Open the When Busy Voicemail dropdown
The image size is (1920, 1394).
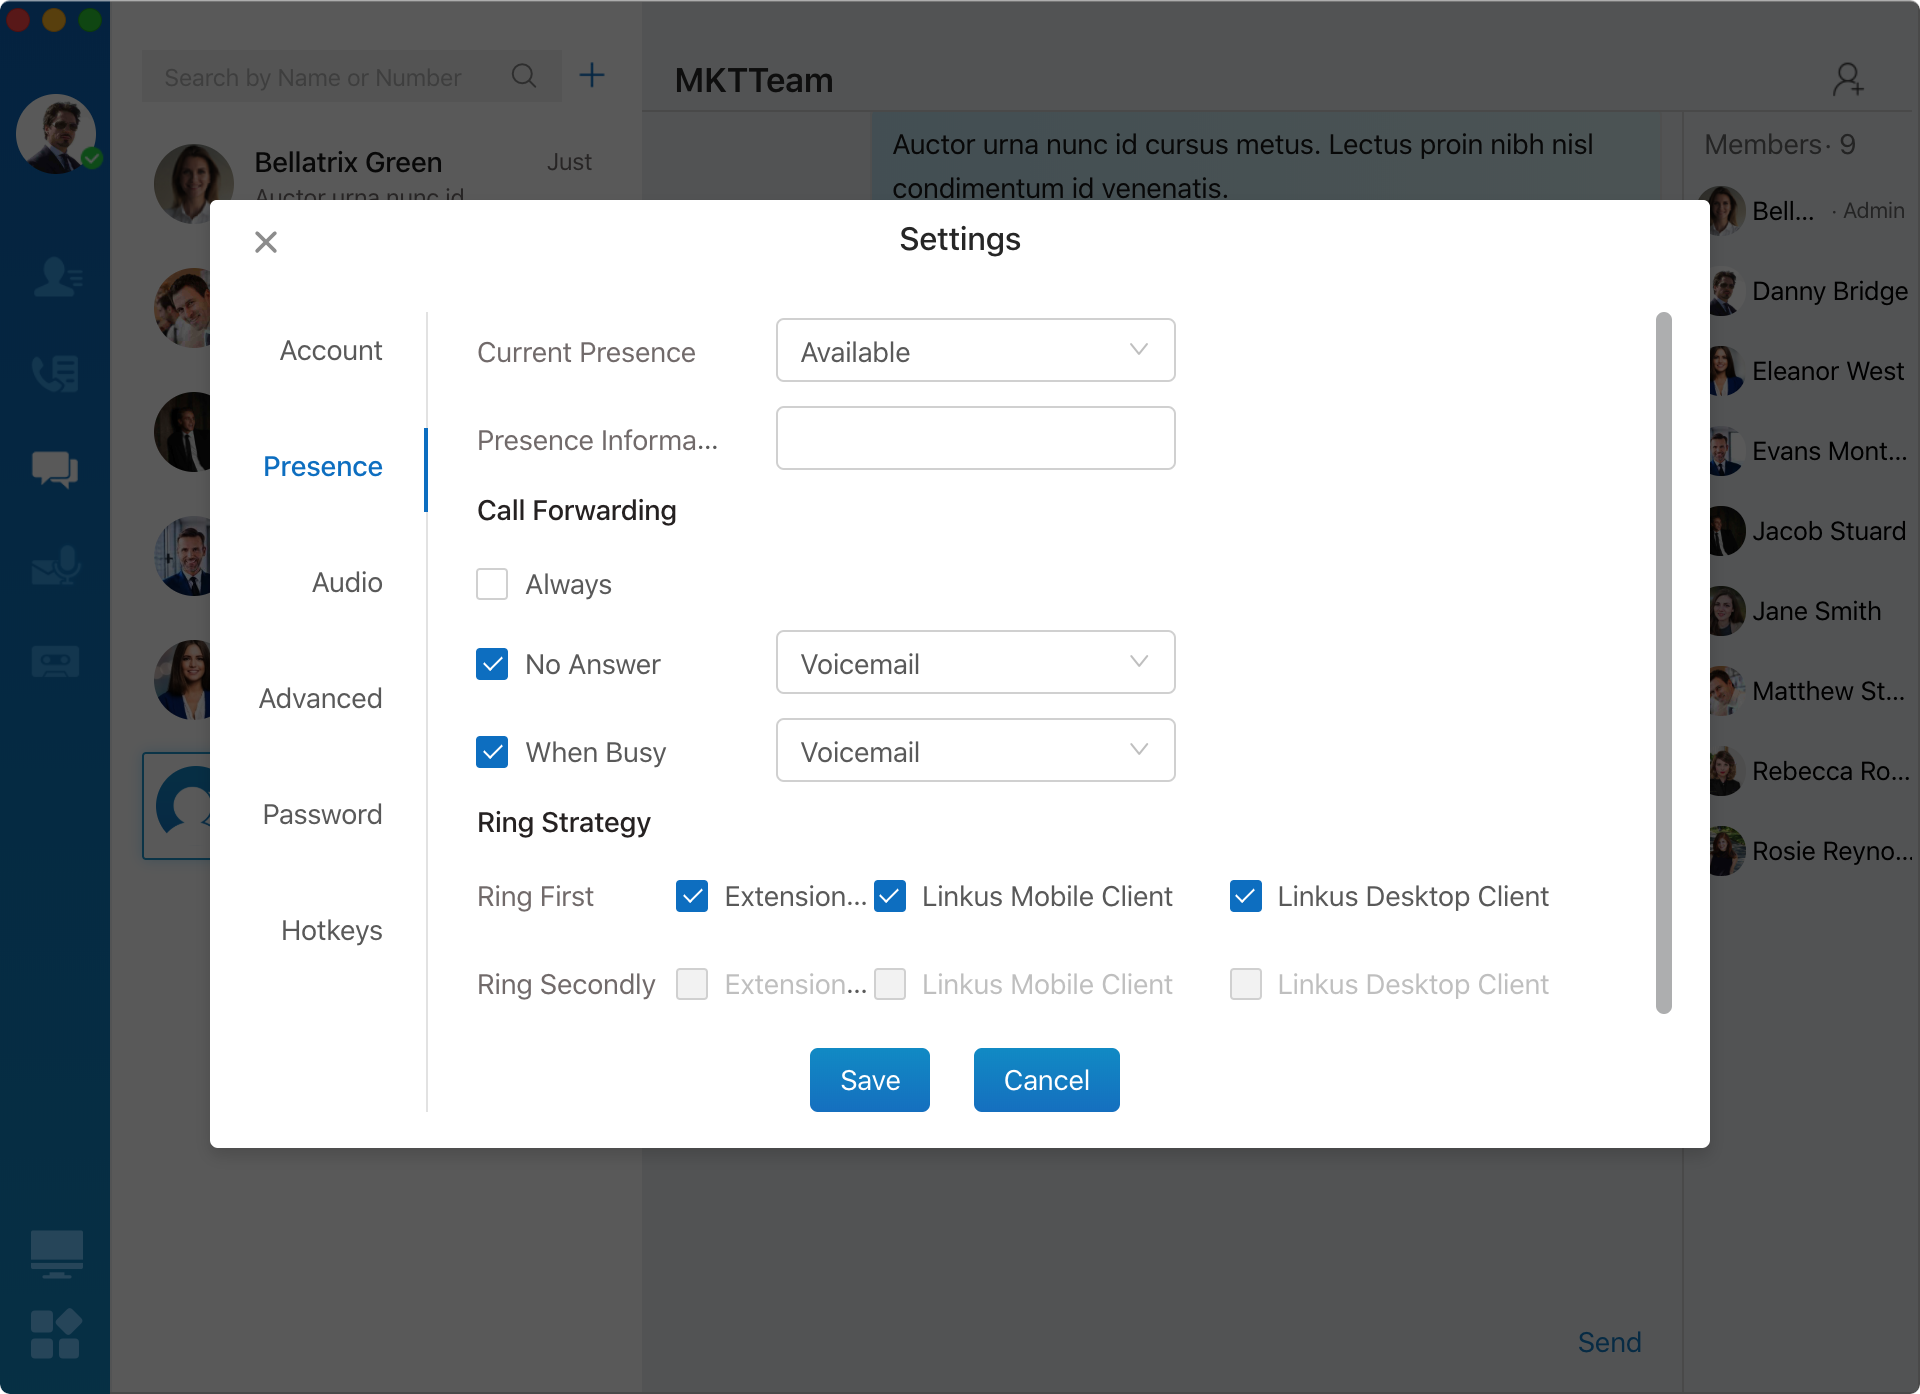click(975, 751)
